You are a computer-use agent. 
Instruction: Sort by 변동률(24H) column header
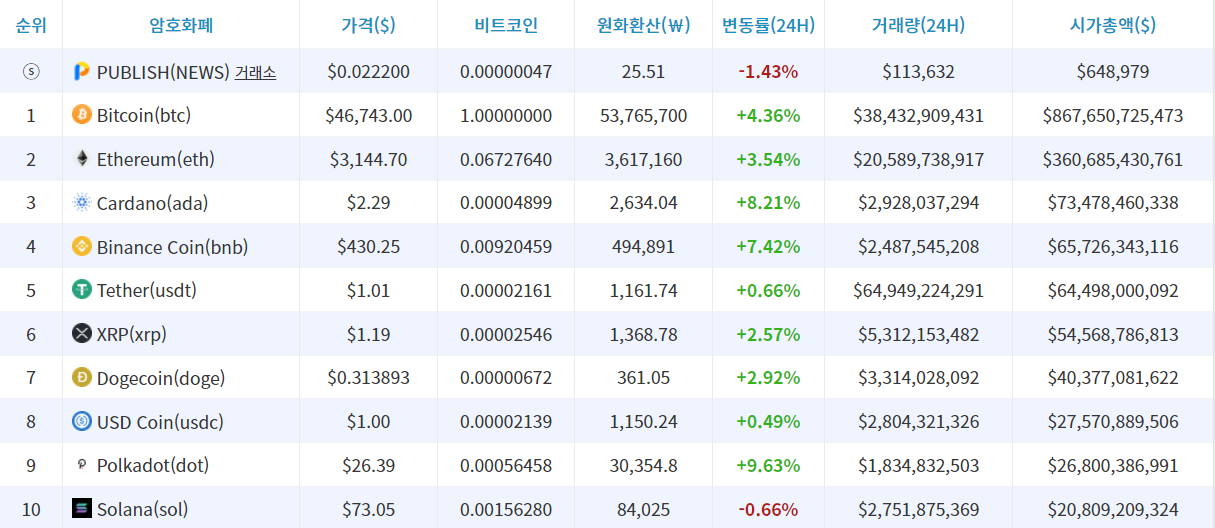[x=768, y=25]
